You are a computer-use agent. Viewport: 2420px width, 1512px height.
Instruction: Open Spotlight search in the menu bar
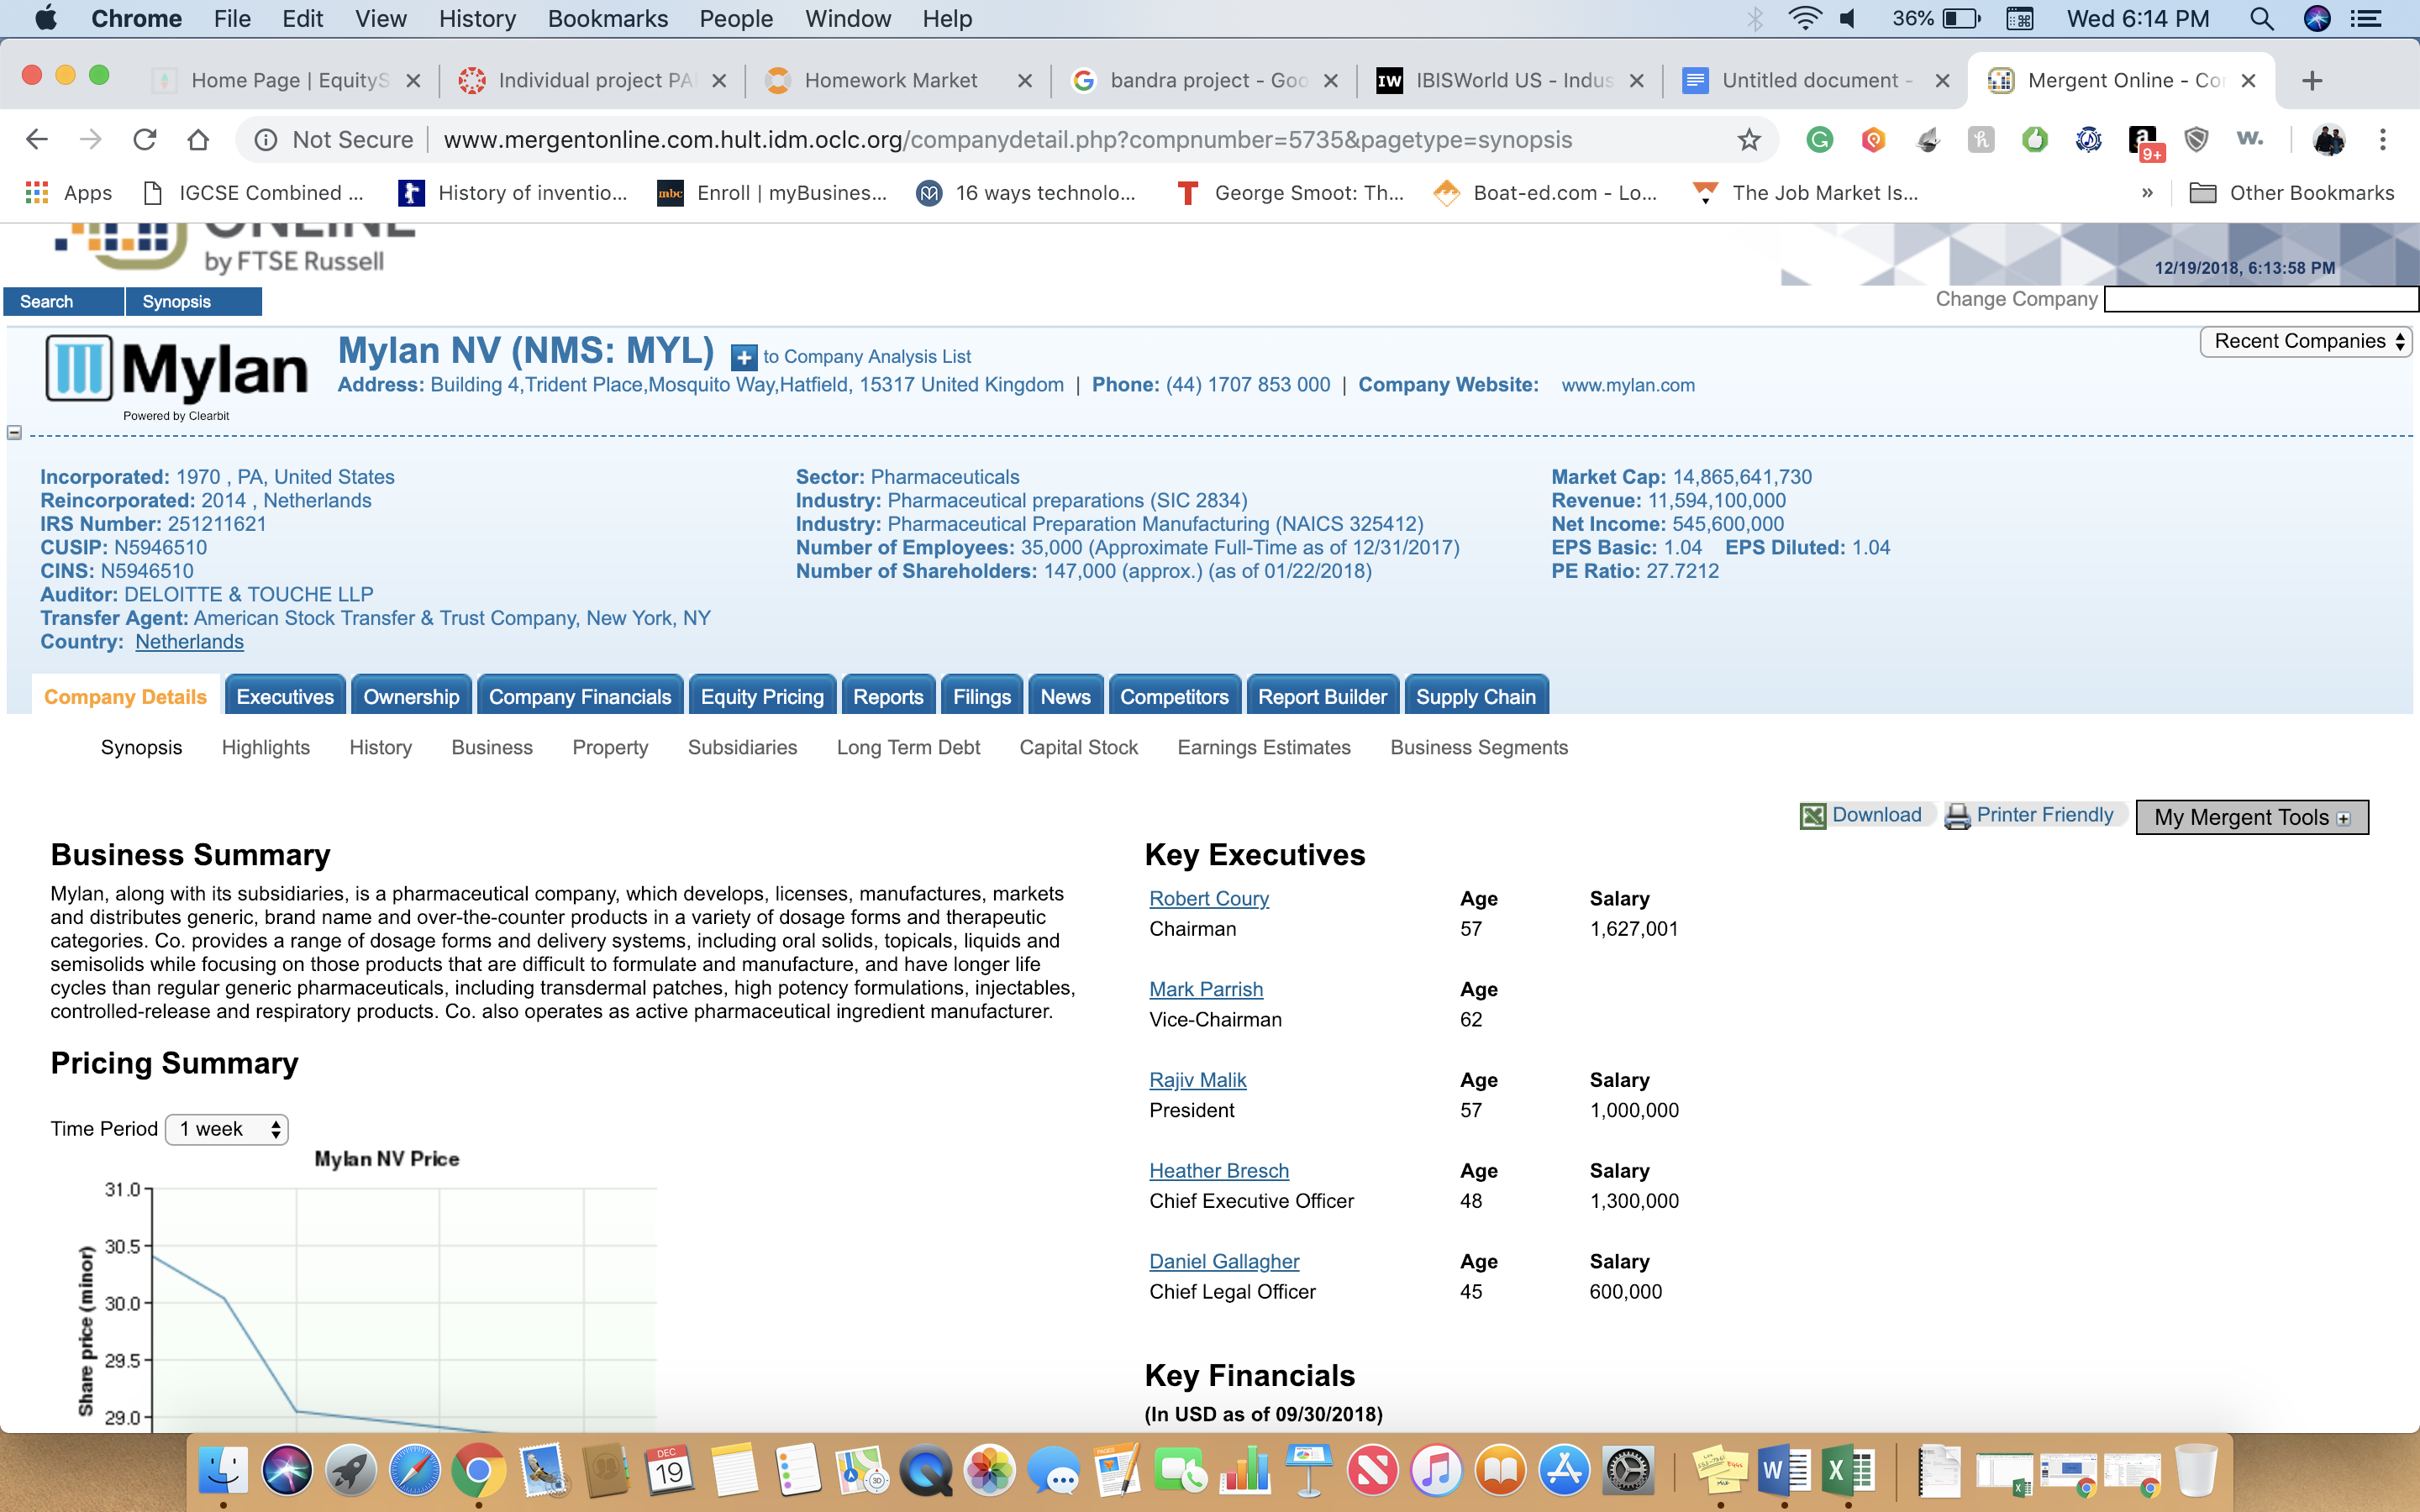tap(2262, 19)
